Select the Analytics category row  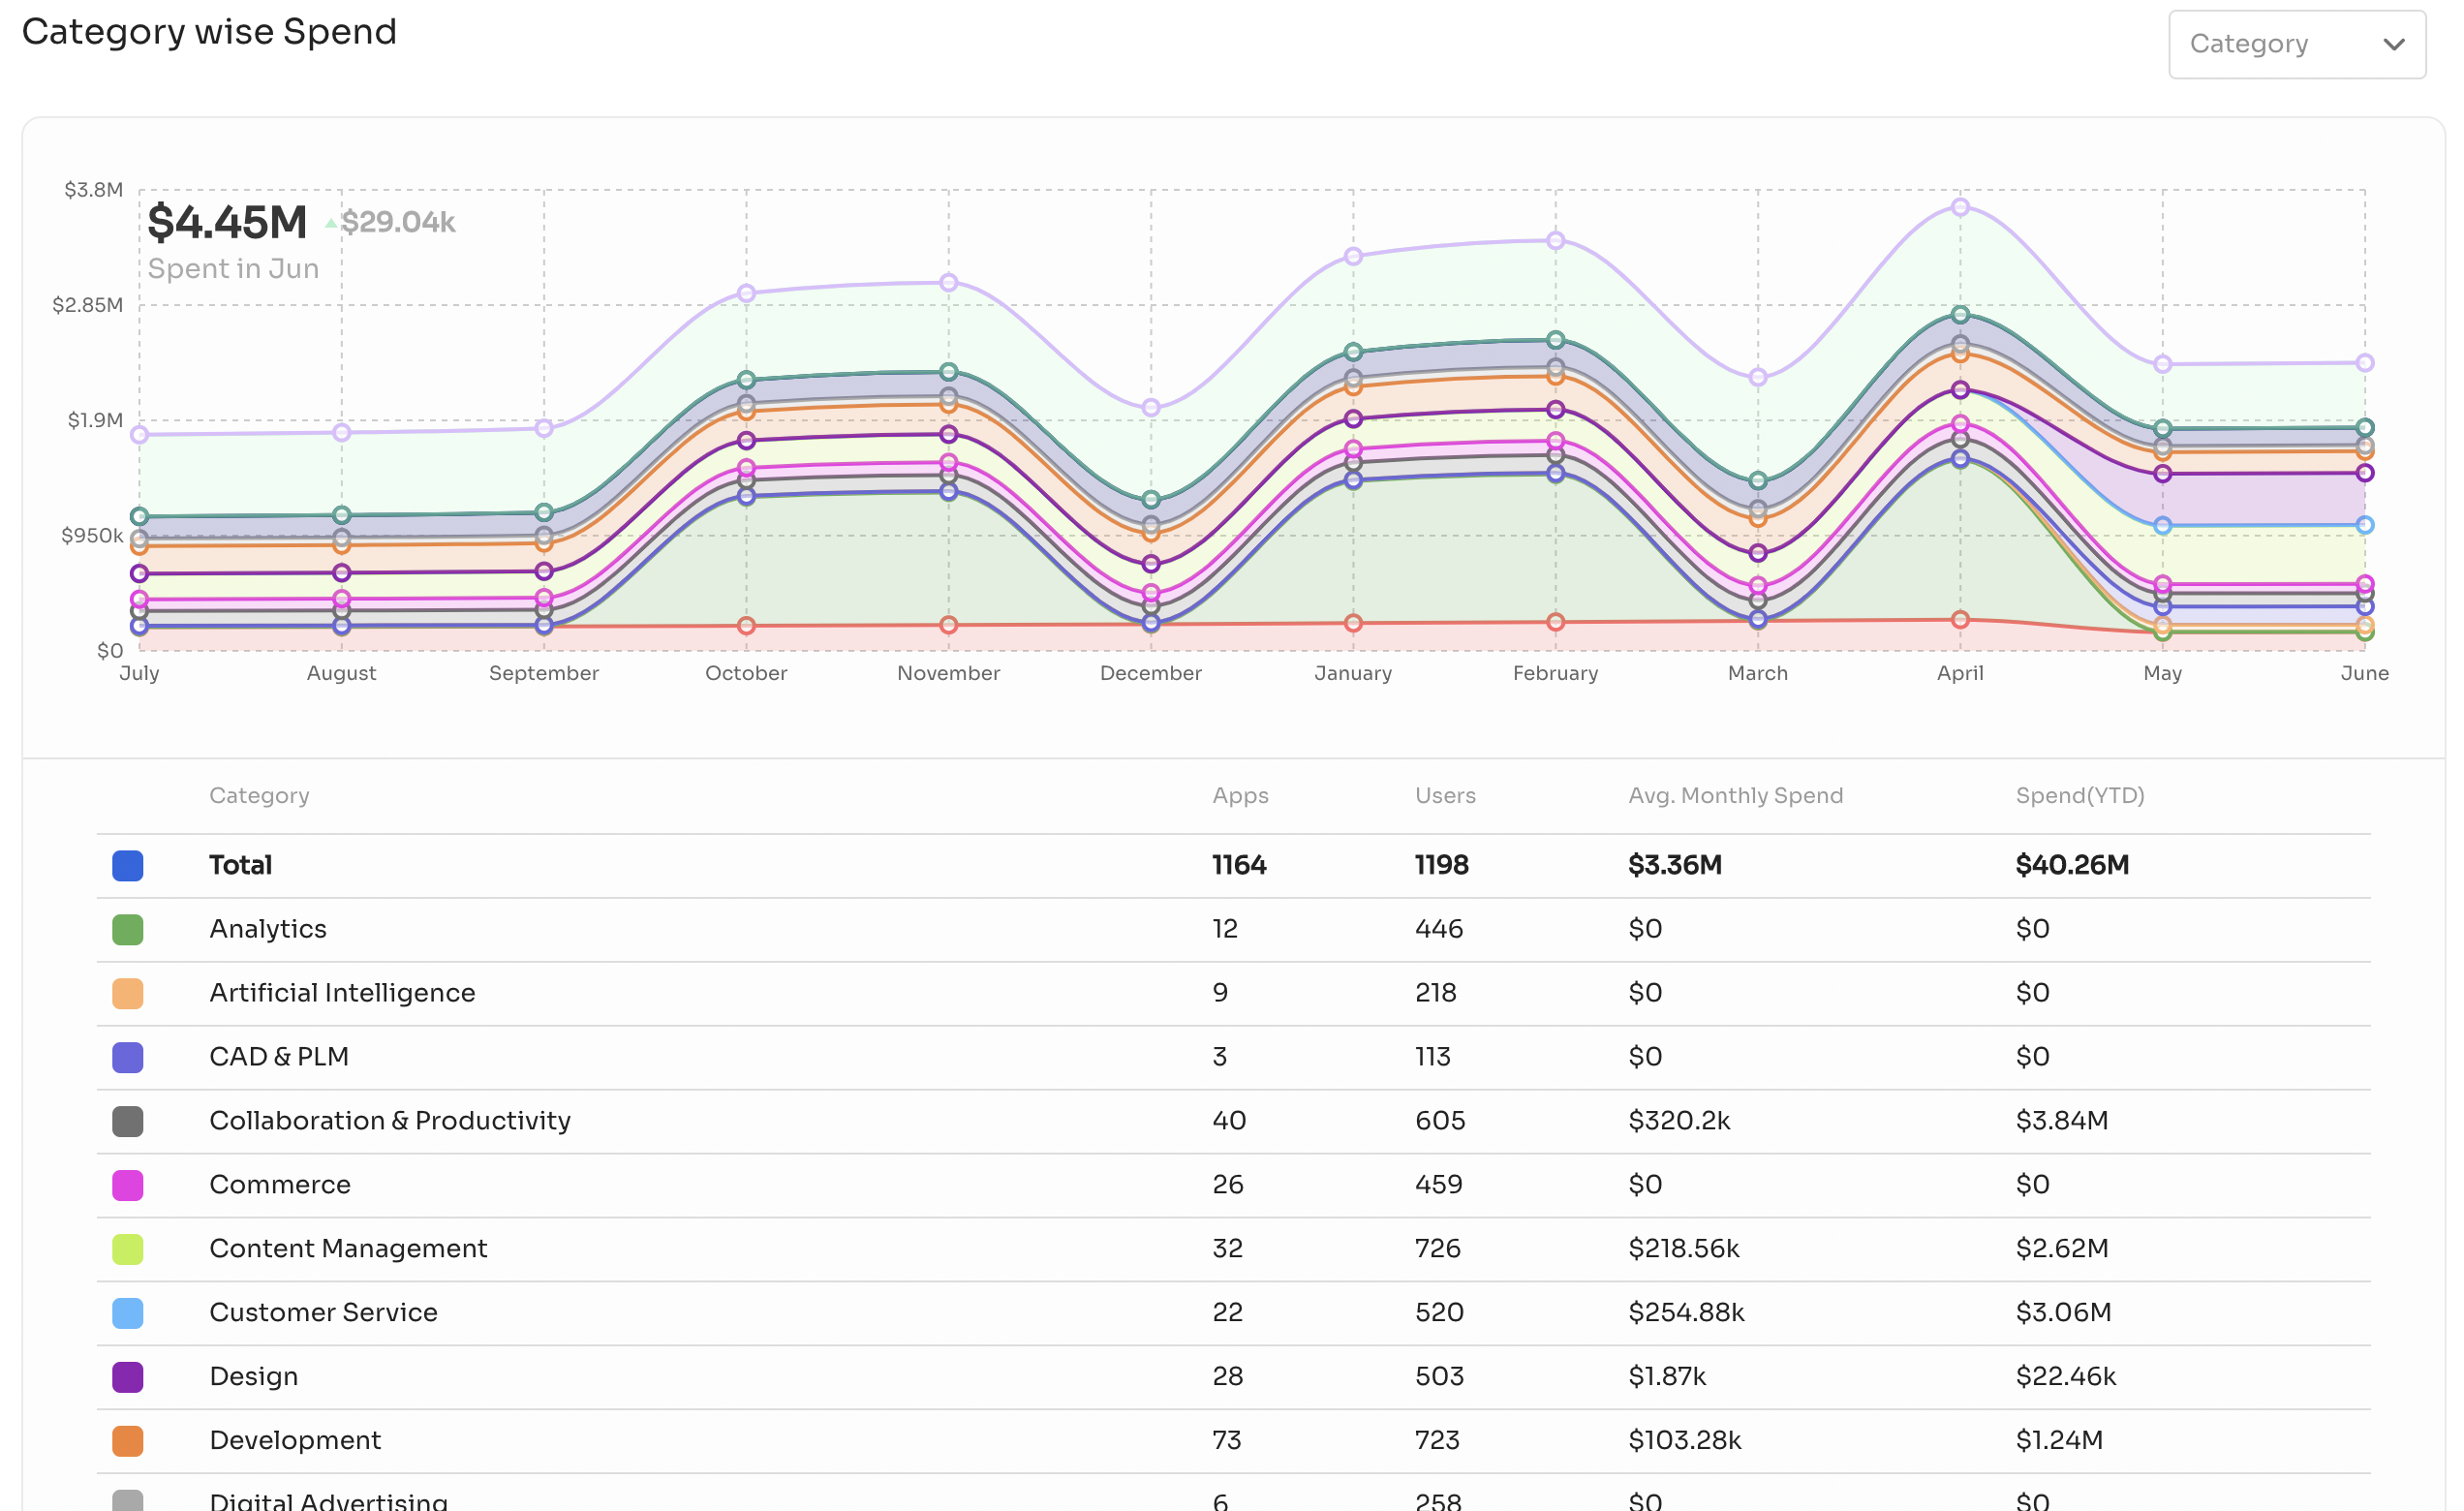[1233, 930]
